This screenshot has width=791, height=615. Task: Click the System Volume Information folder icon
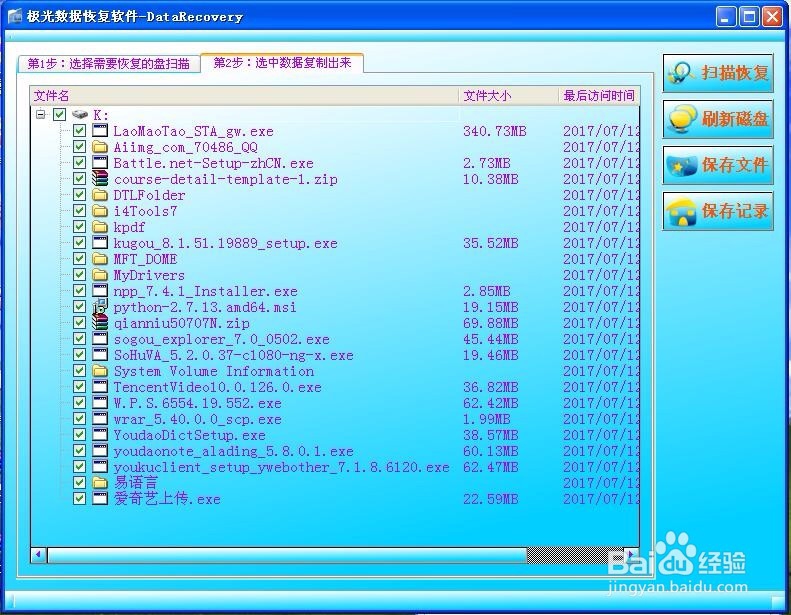click(x=100, y=371)
